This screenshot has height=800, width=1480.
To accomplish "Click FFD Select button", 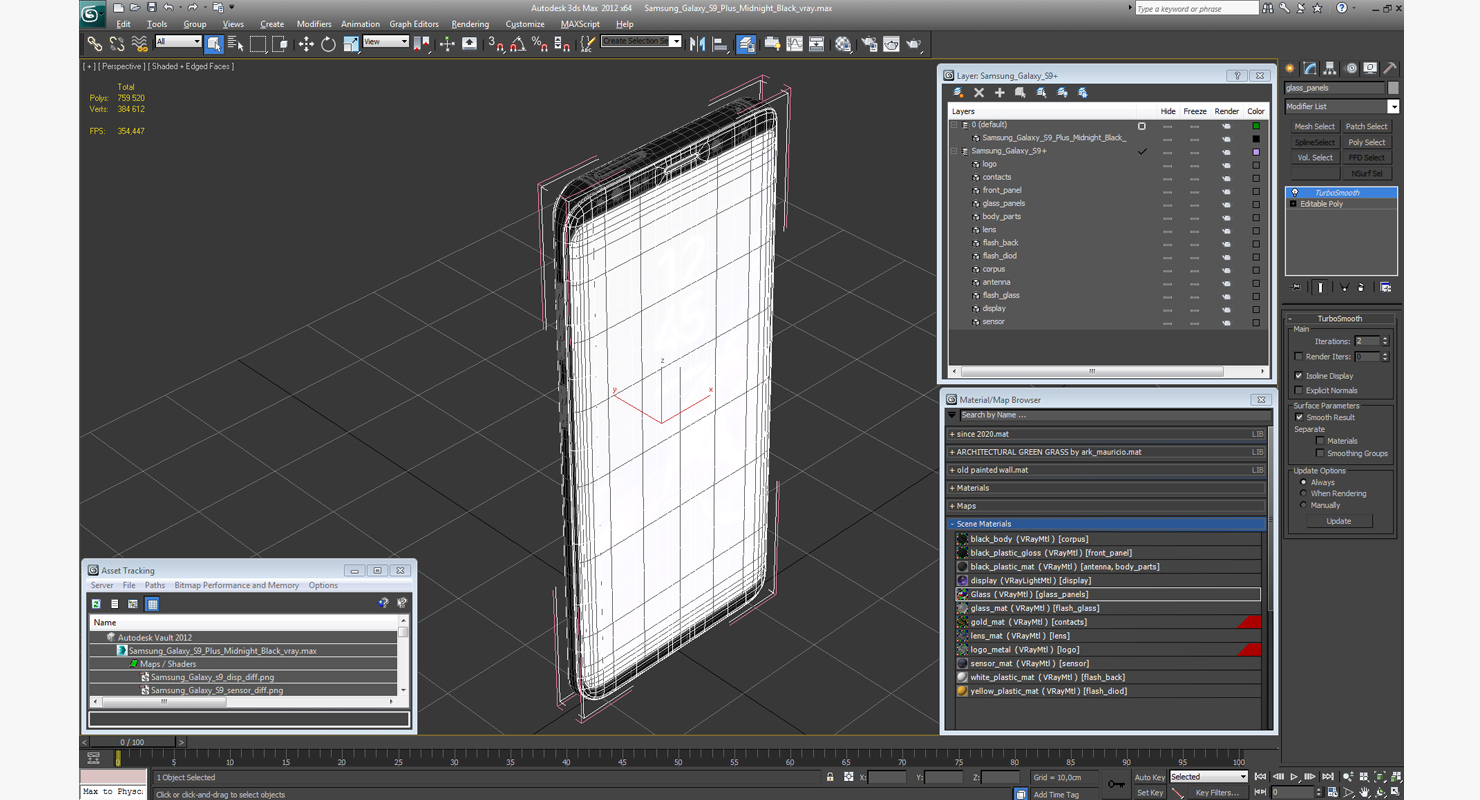I will pos(1366,157).
